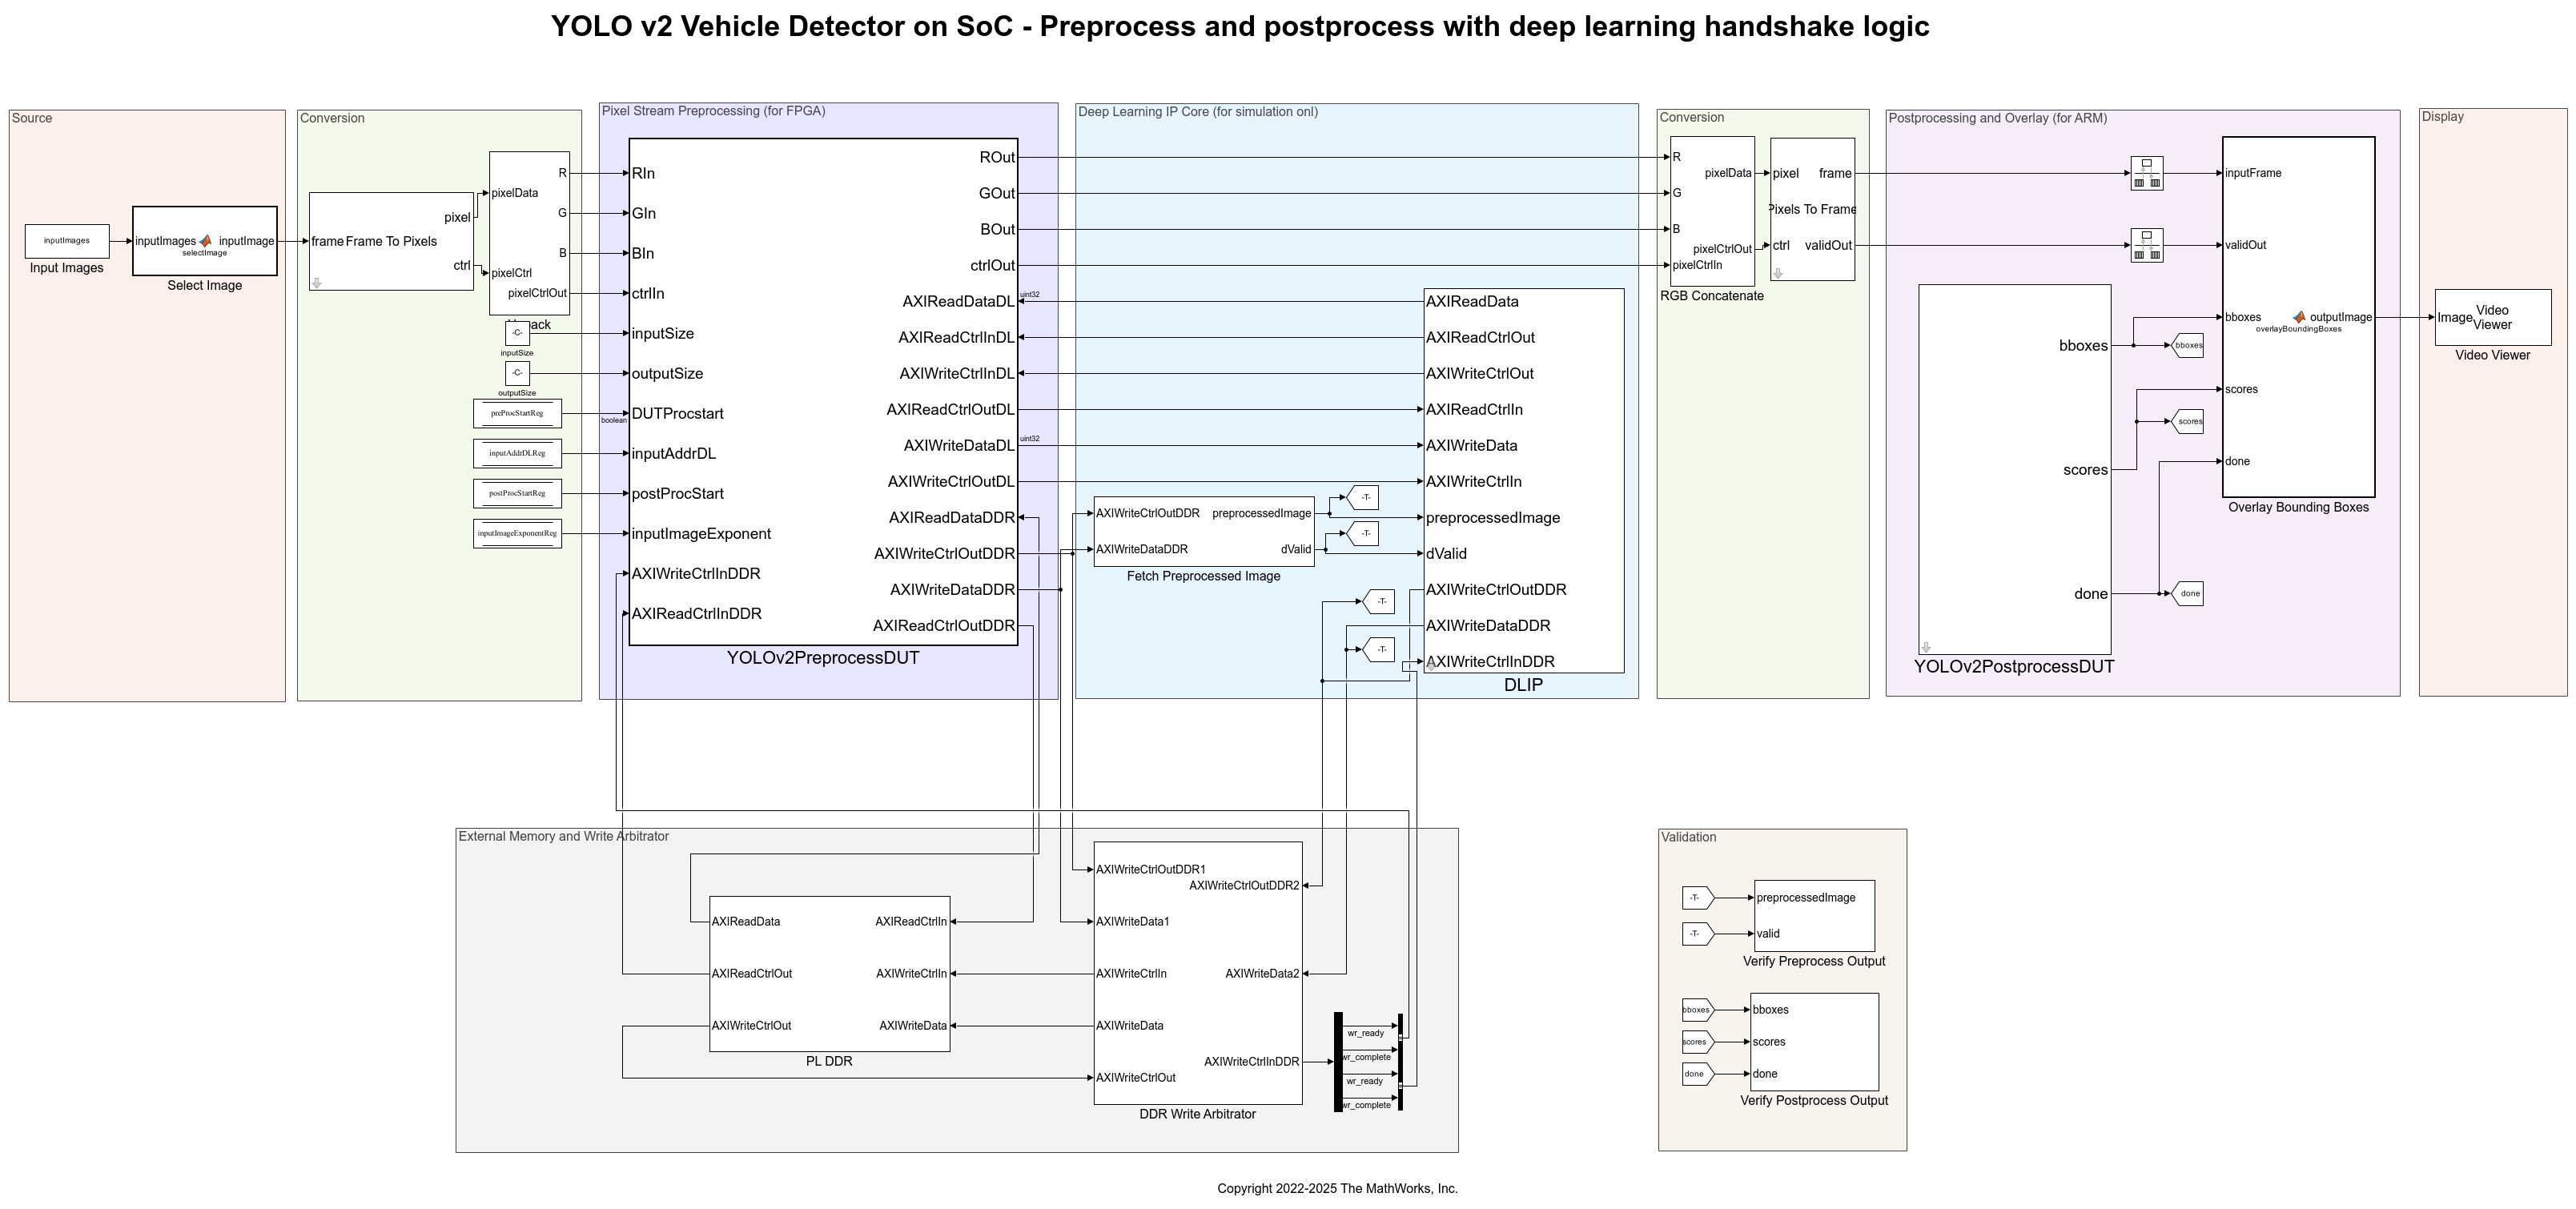Click the preProcStartReg register block
The height and width of the screenshot is (1209, 2576).
(518, 413)
